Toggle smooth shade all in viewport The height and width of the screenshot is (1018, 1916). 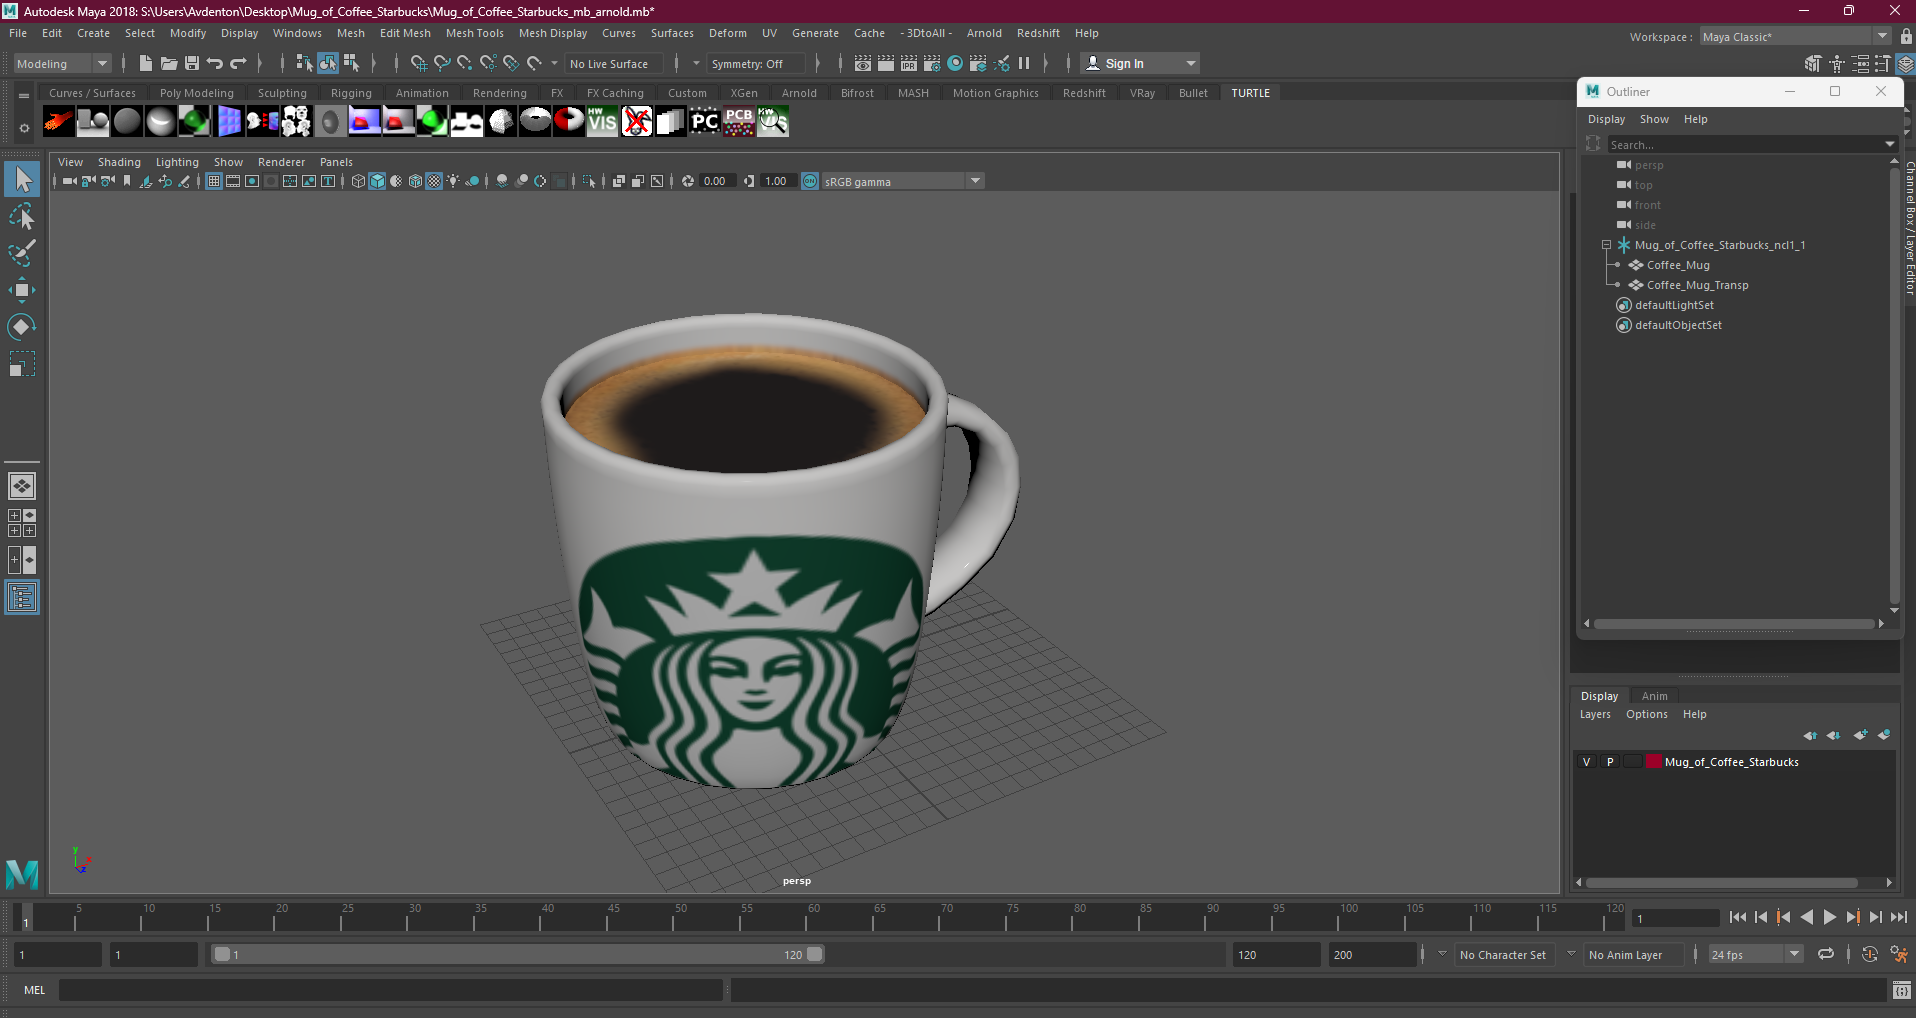coord(377,181)
